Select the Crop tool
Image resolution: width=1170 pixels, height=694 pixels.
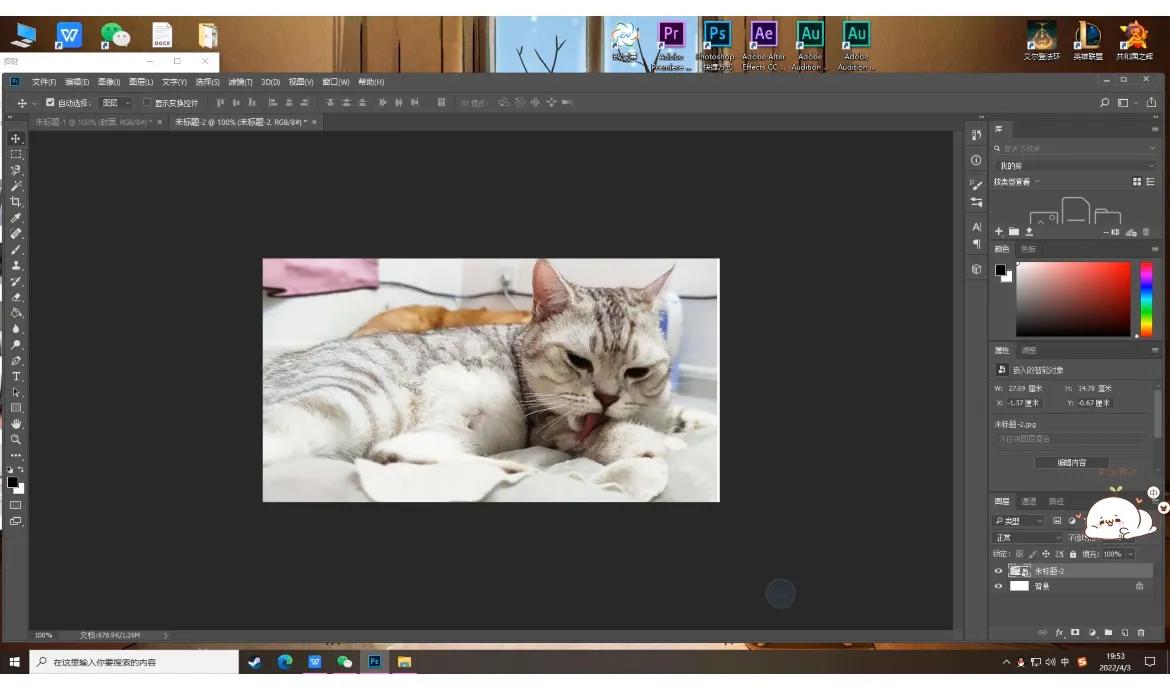pos(16,202)
